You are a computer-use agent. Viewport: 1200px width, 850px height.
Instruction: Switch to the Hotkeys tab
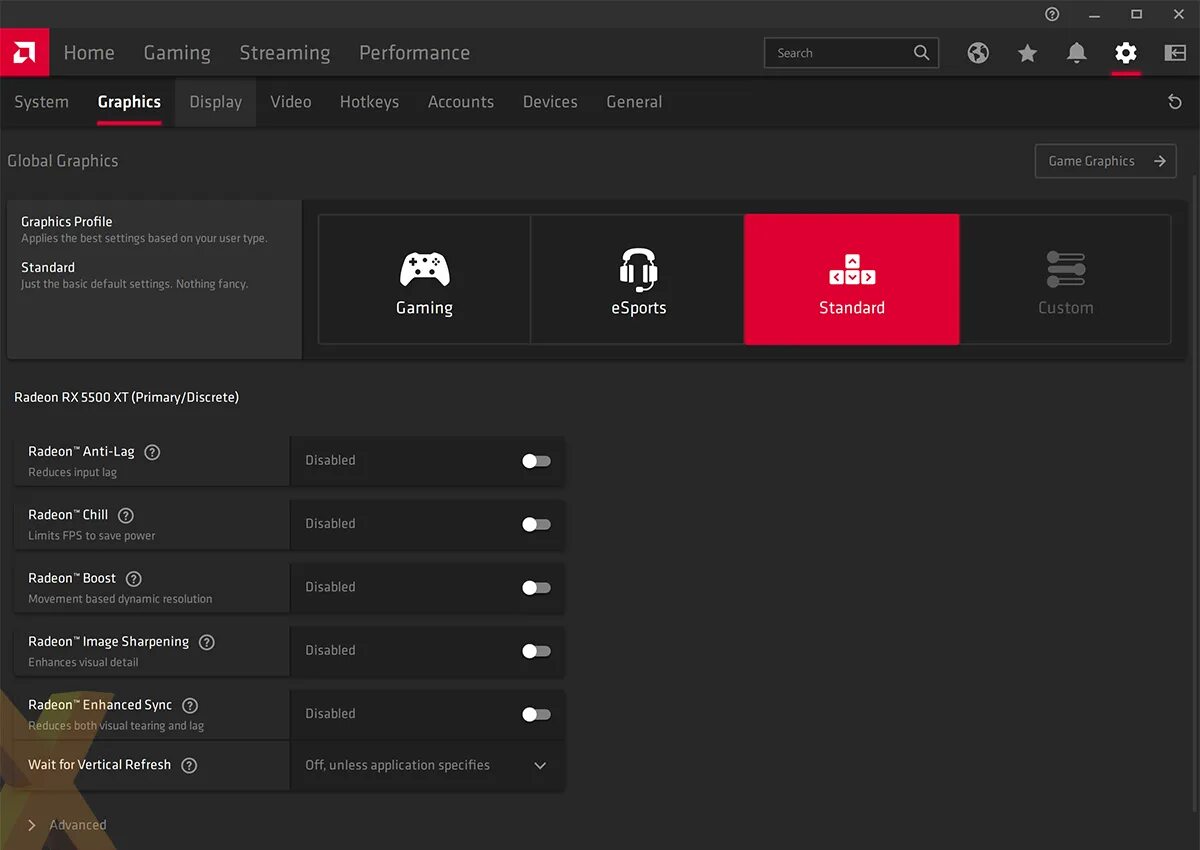point(369,102)
